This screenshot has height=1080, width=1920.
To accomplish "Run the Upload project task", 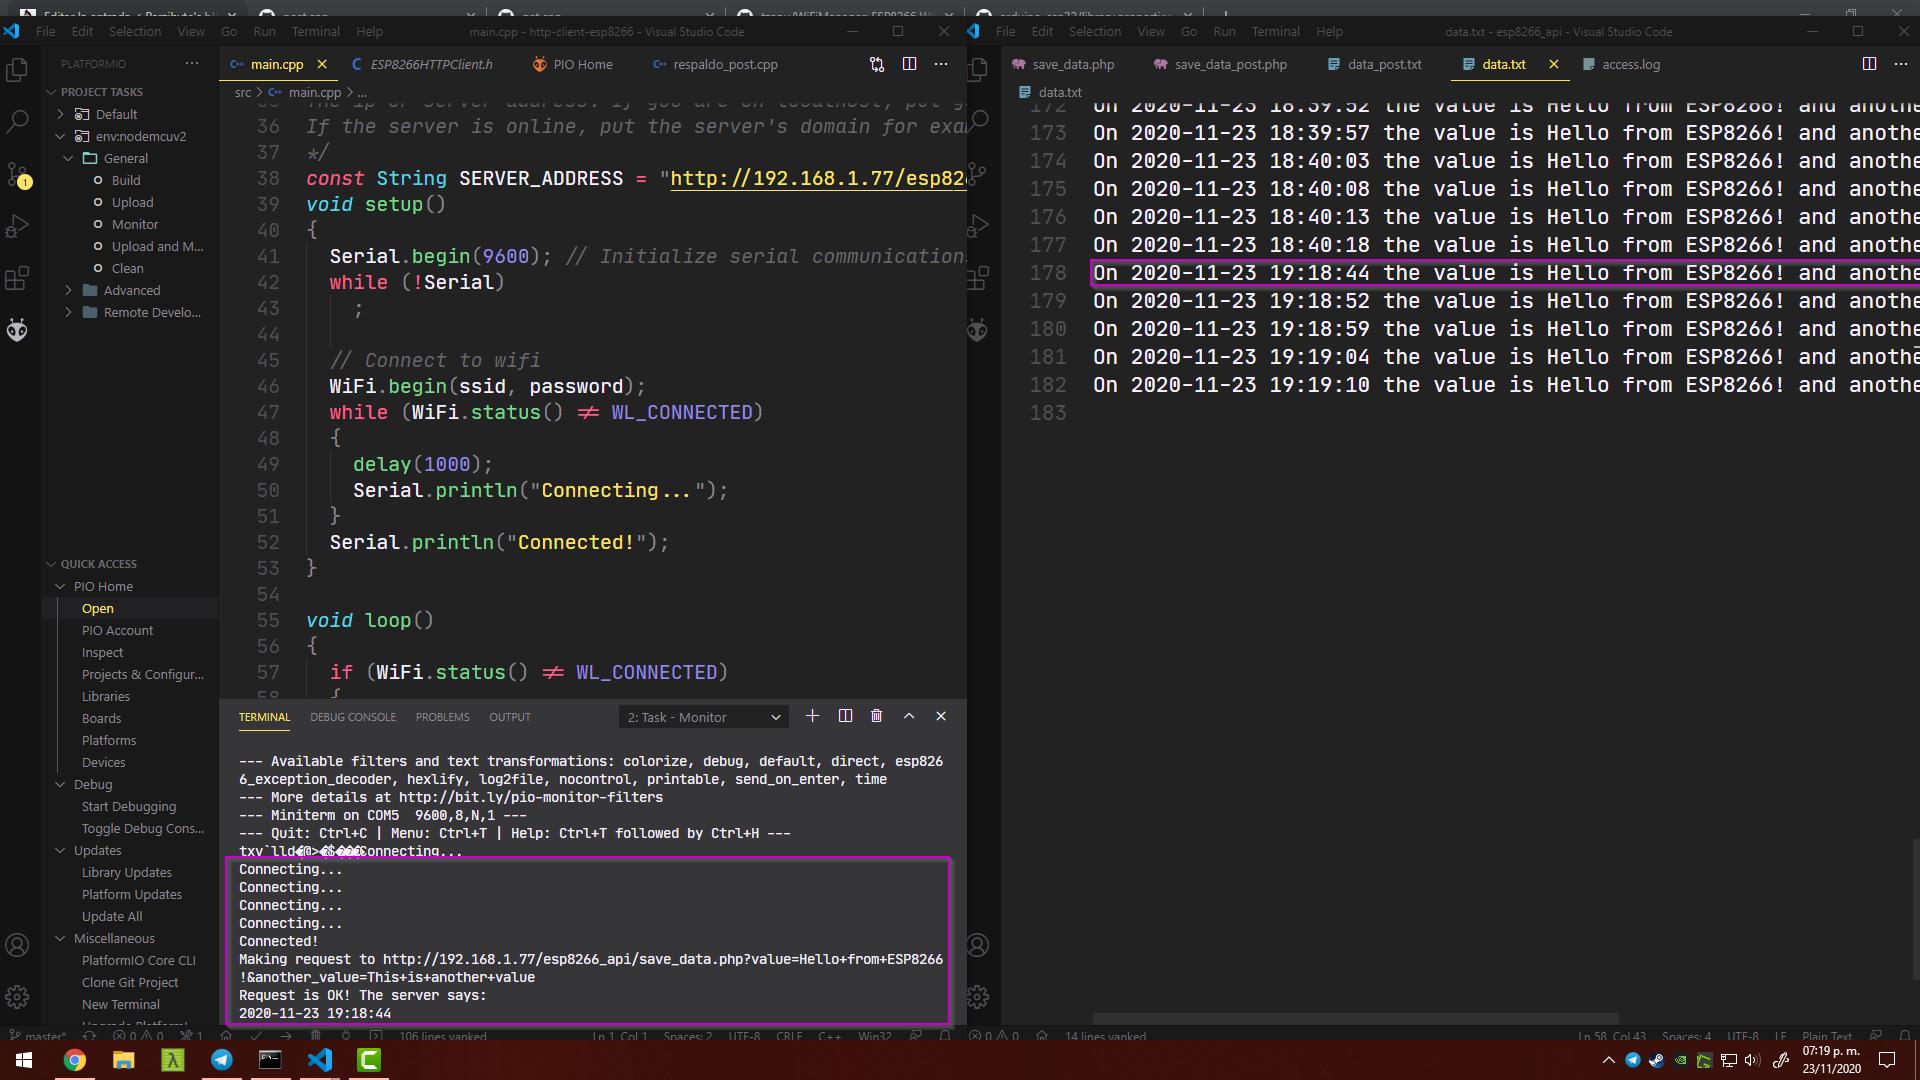I will pyautogui.click(x=132, y=202).
